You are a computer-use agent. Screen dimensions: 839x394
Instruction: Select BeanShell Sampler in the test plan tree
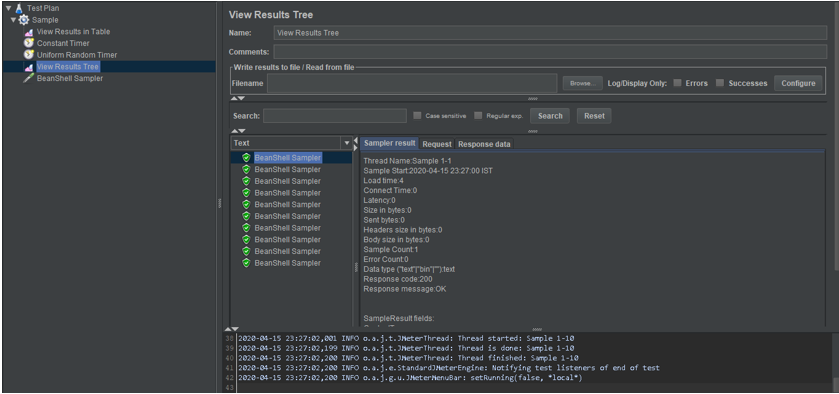70,79
